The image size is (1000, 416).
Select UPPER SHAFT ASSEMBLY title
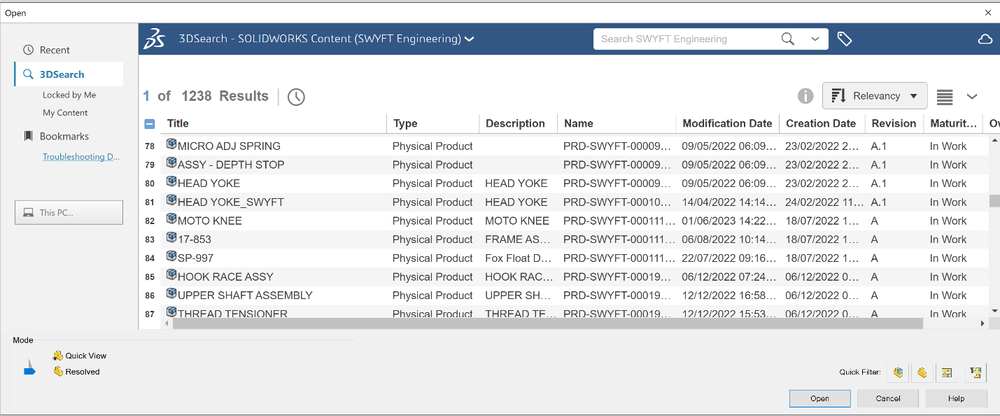pos(246,295)
